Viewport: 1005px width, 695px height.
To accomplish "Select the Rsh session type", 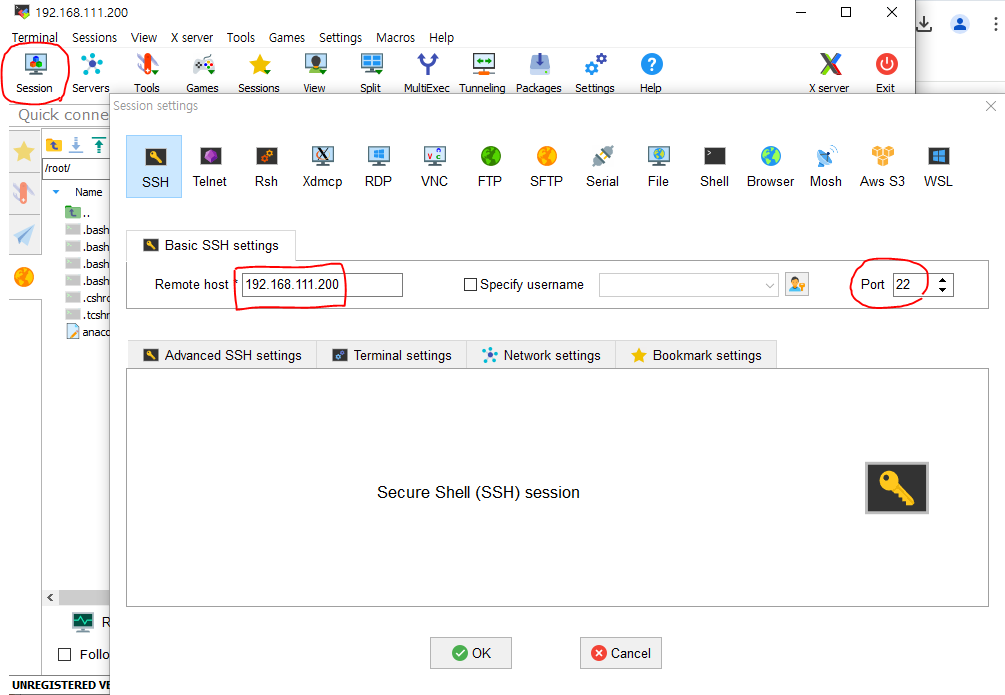I will (x=266, y=166).
